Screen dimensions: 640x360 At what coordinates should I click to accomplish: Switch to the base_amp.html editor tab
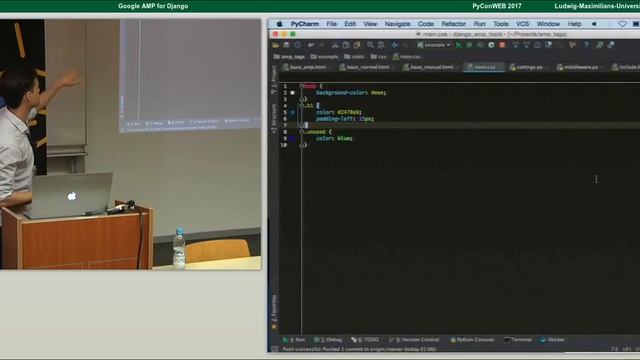[x=307, y=67]
